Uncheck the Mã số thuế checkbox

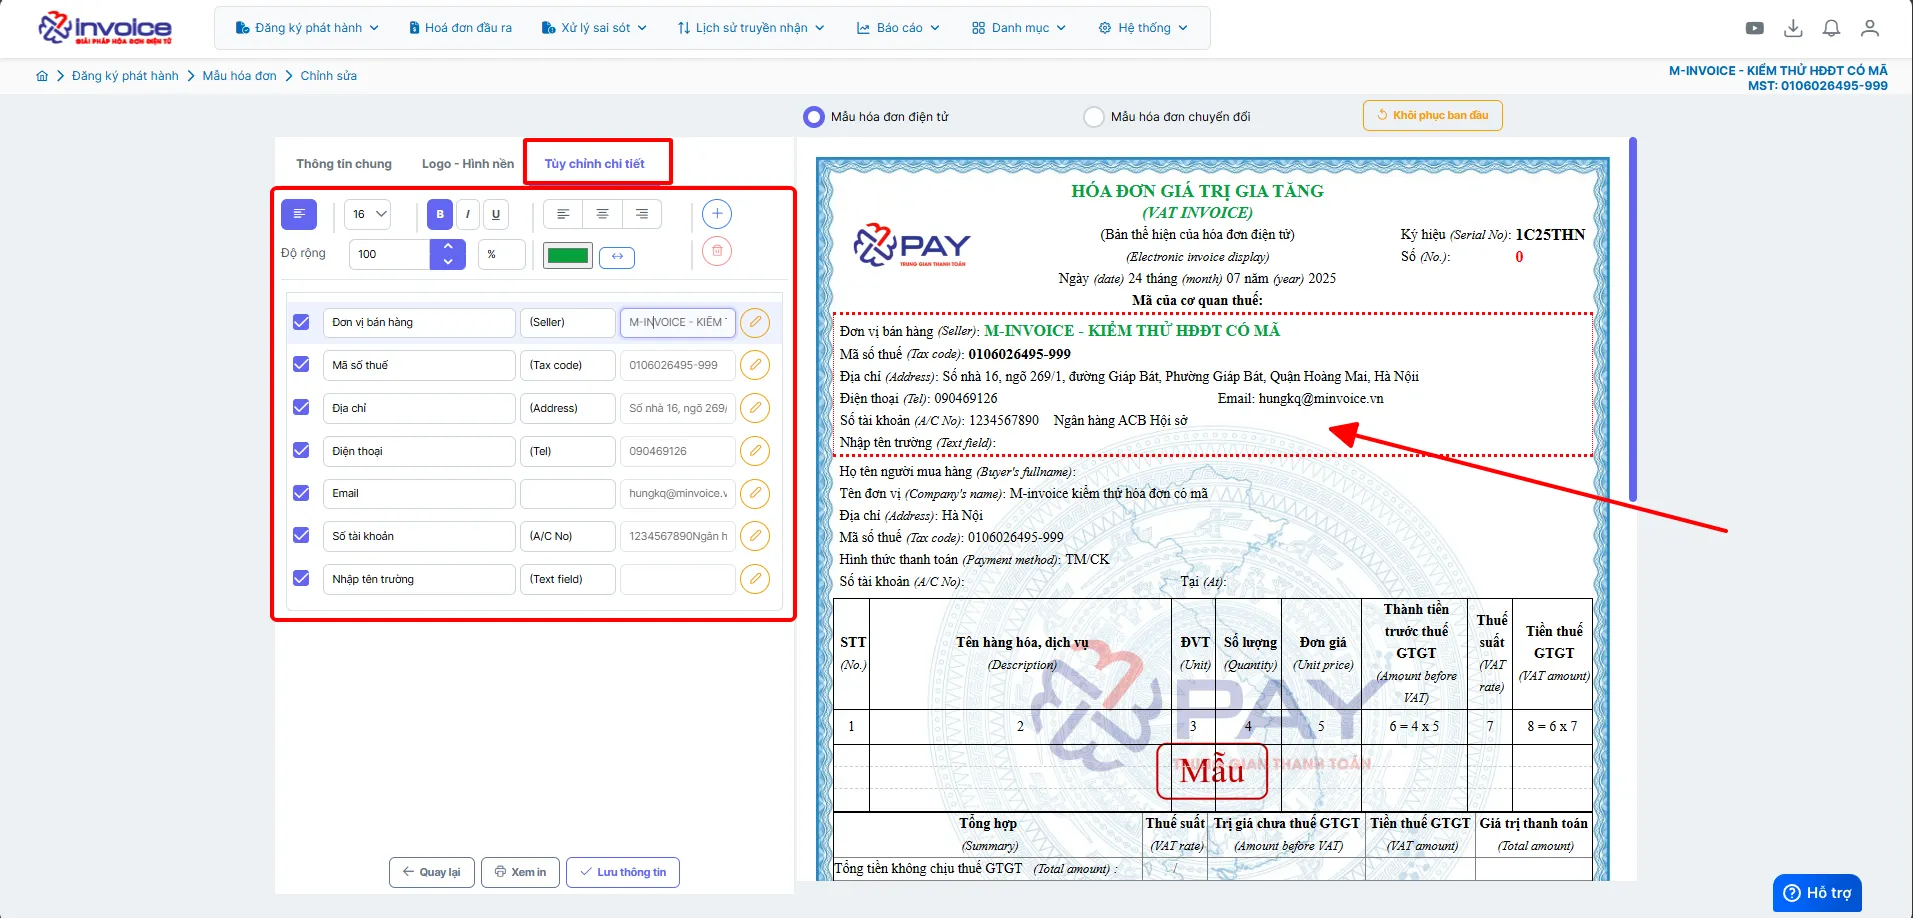point(301,365)
